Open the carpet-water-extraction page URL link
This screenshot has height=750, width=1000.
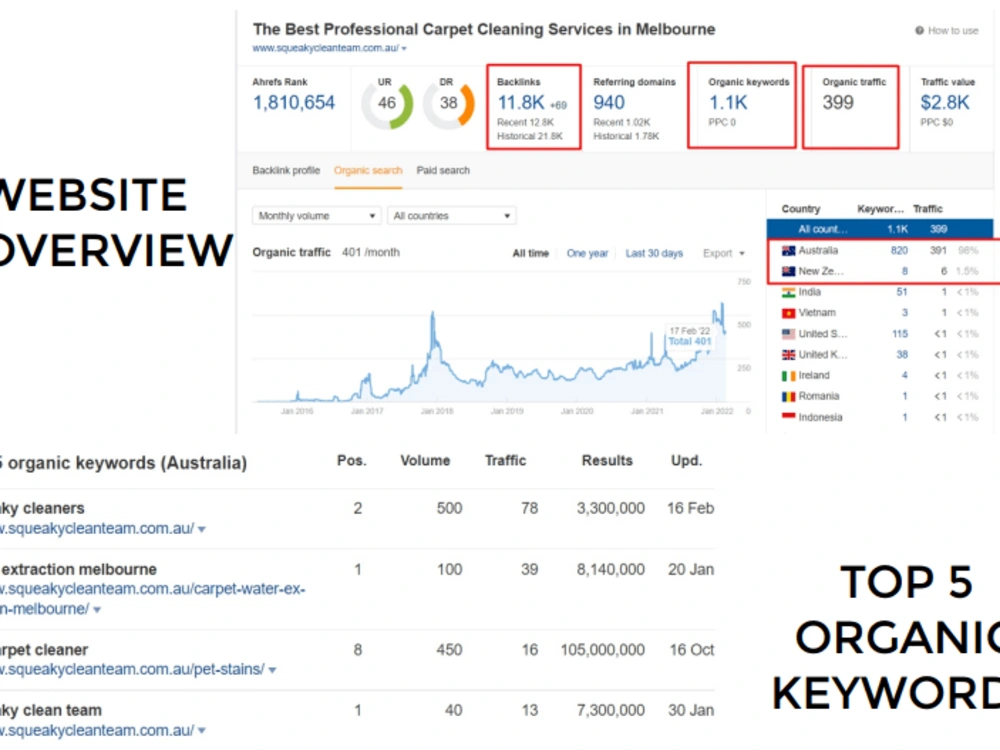152,599
